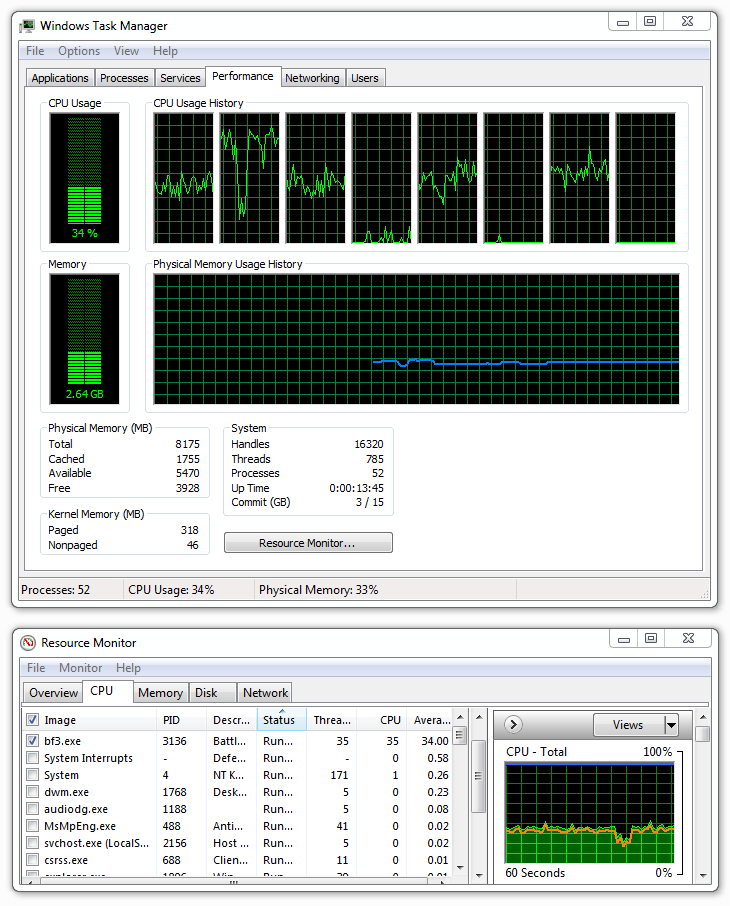Switch to the Processes tab
730x906 pixels.
[124, 78]
